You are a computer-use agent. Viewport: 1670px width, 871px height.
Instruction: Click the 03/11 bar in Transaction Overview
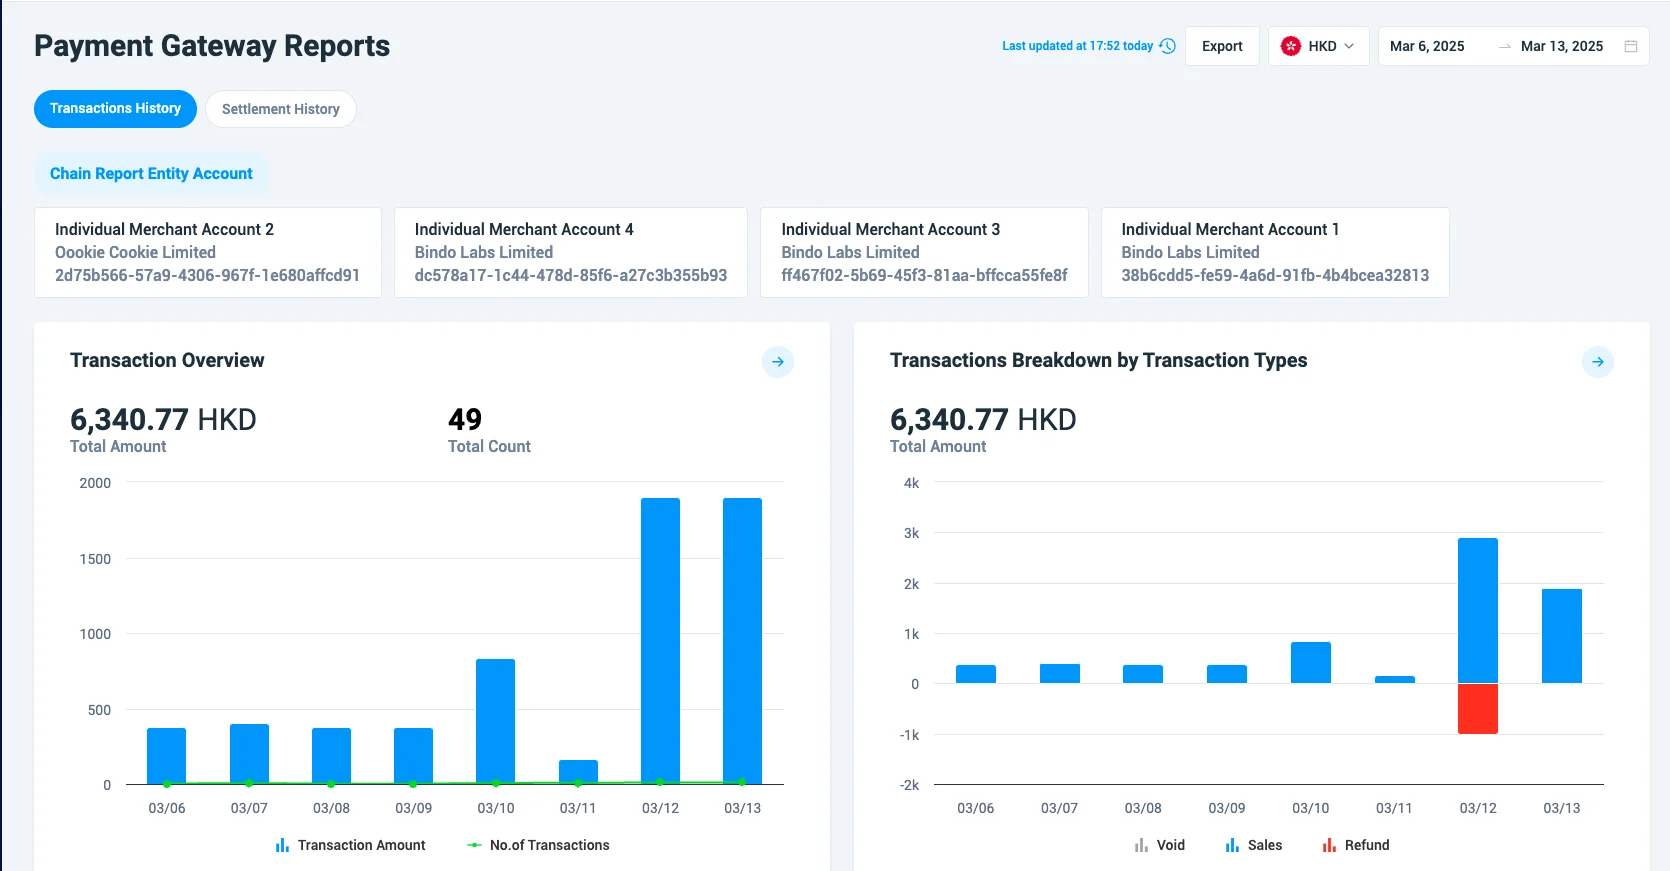(578, 772)
